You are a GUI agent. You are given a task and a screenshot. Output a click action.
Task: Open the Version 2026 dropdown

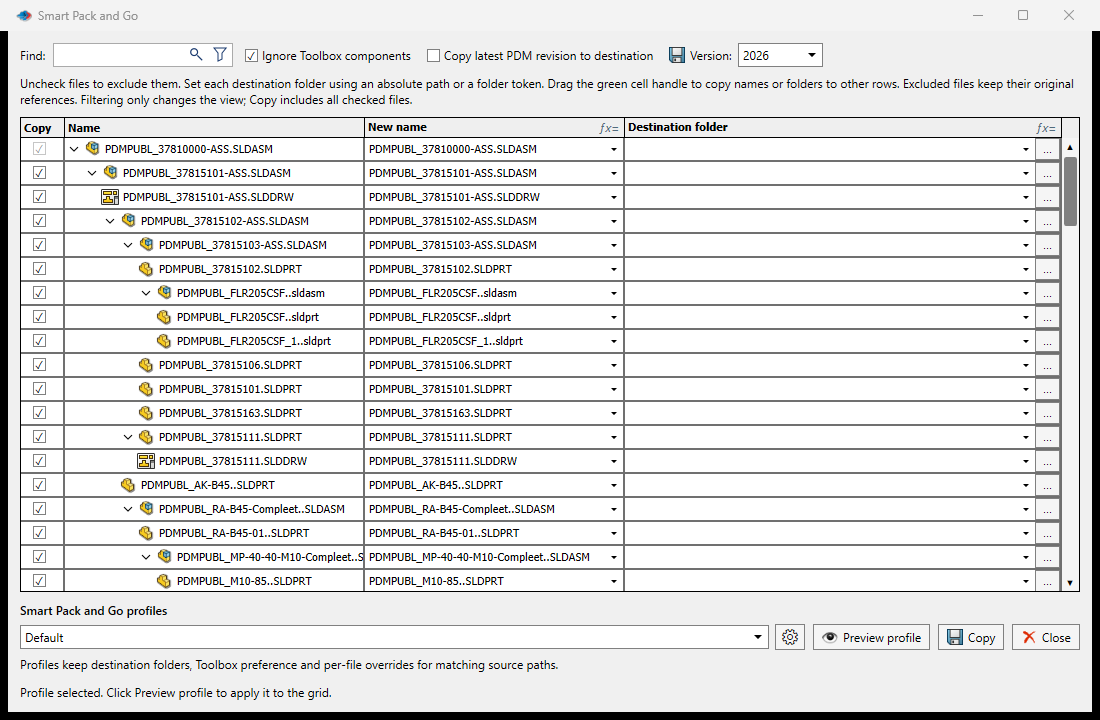[812, 55]
